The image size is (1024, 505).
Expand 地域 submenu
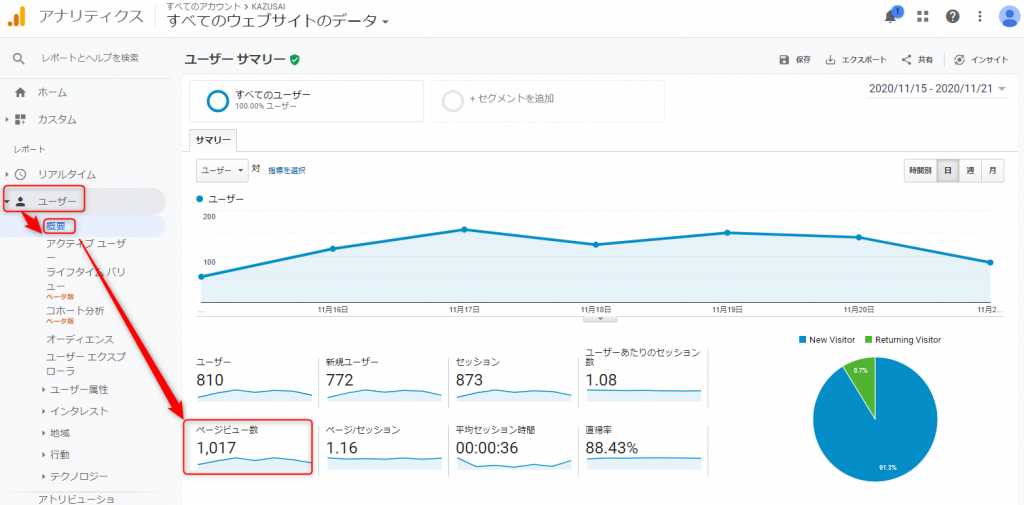55,432
